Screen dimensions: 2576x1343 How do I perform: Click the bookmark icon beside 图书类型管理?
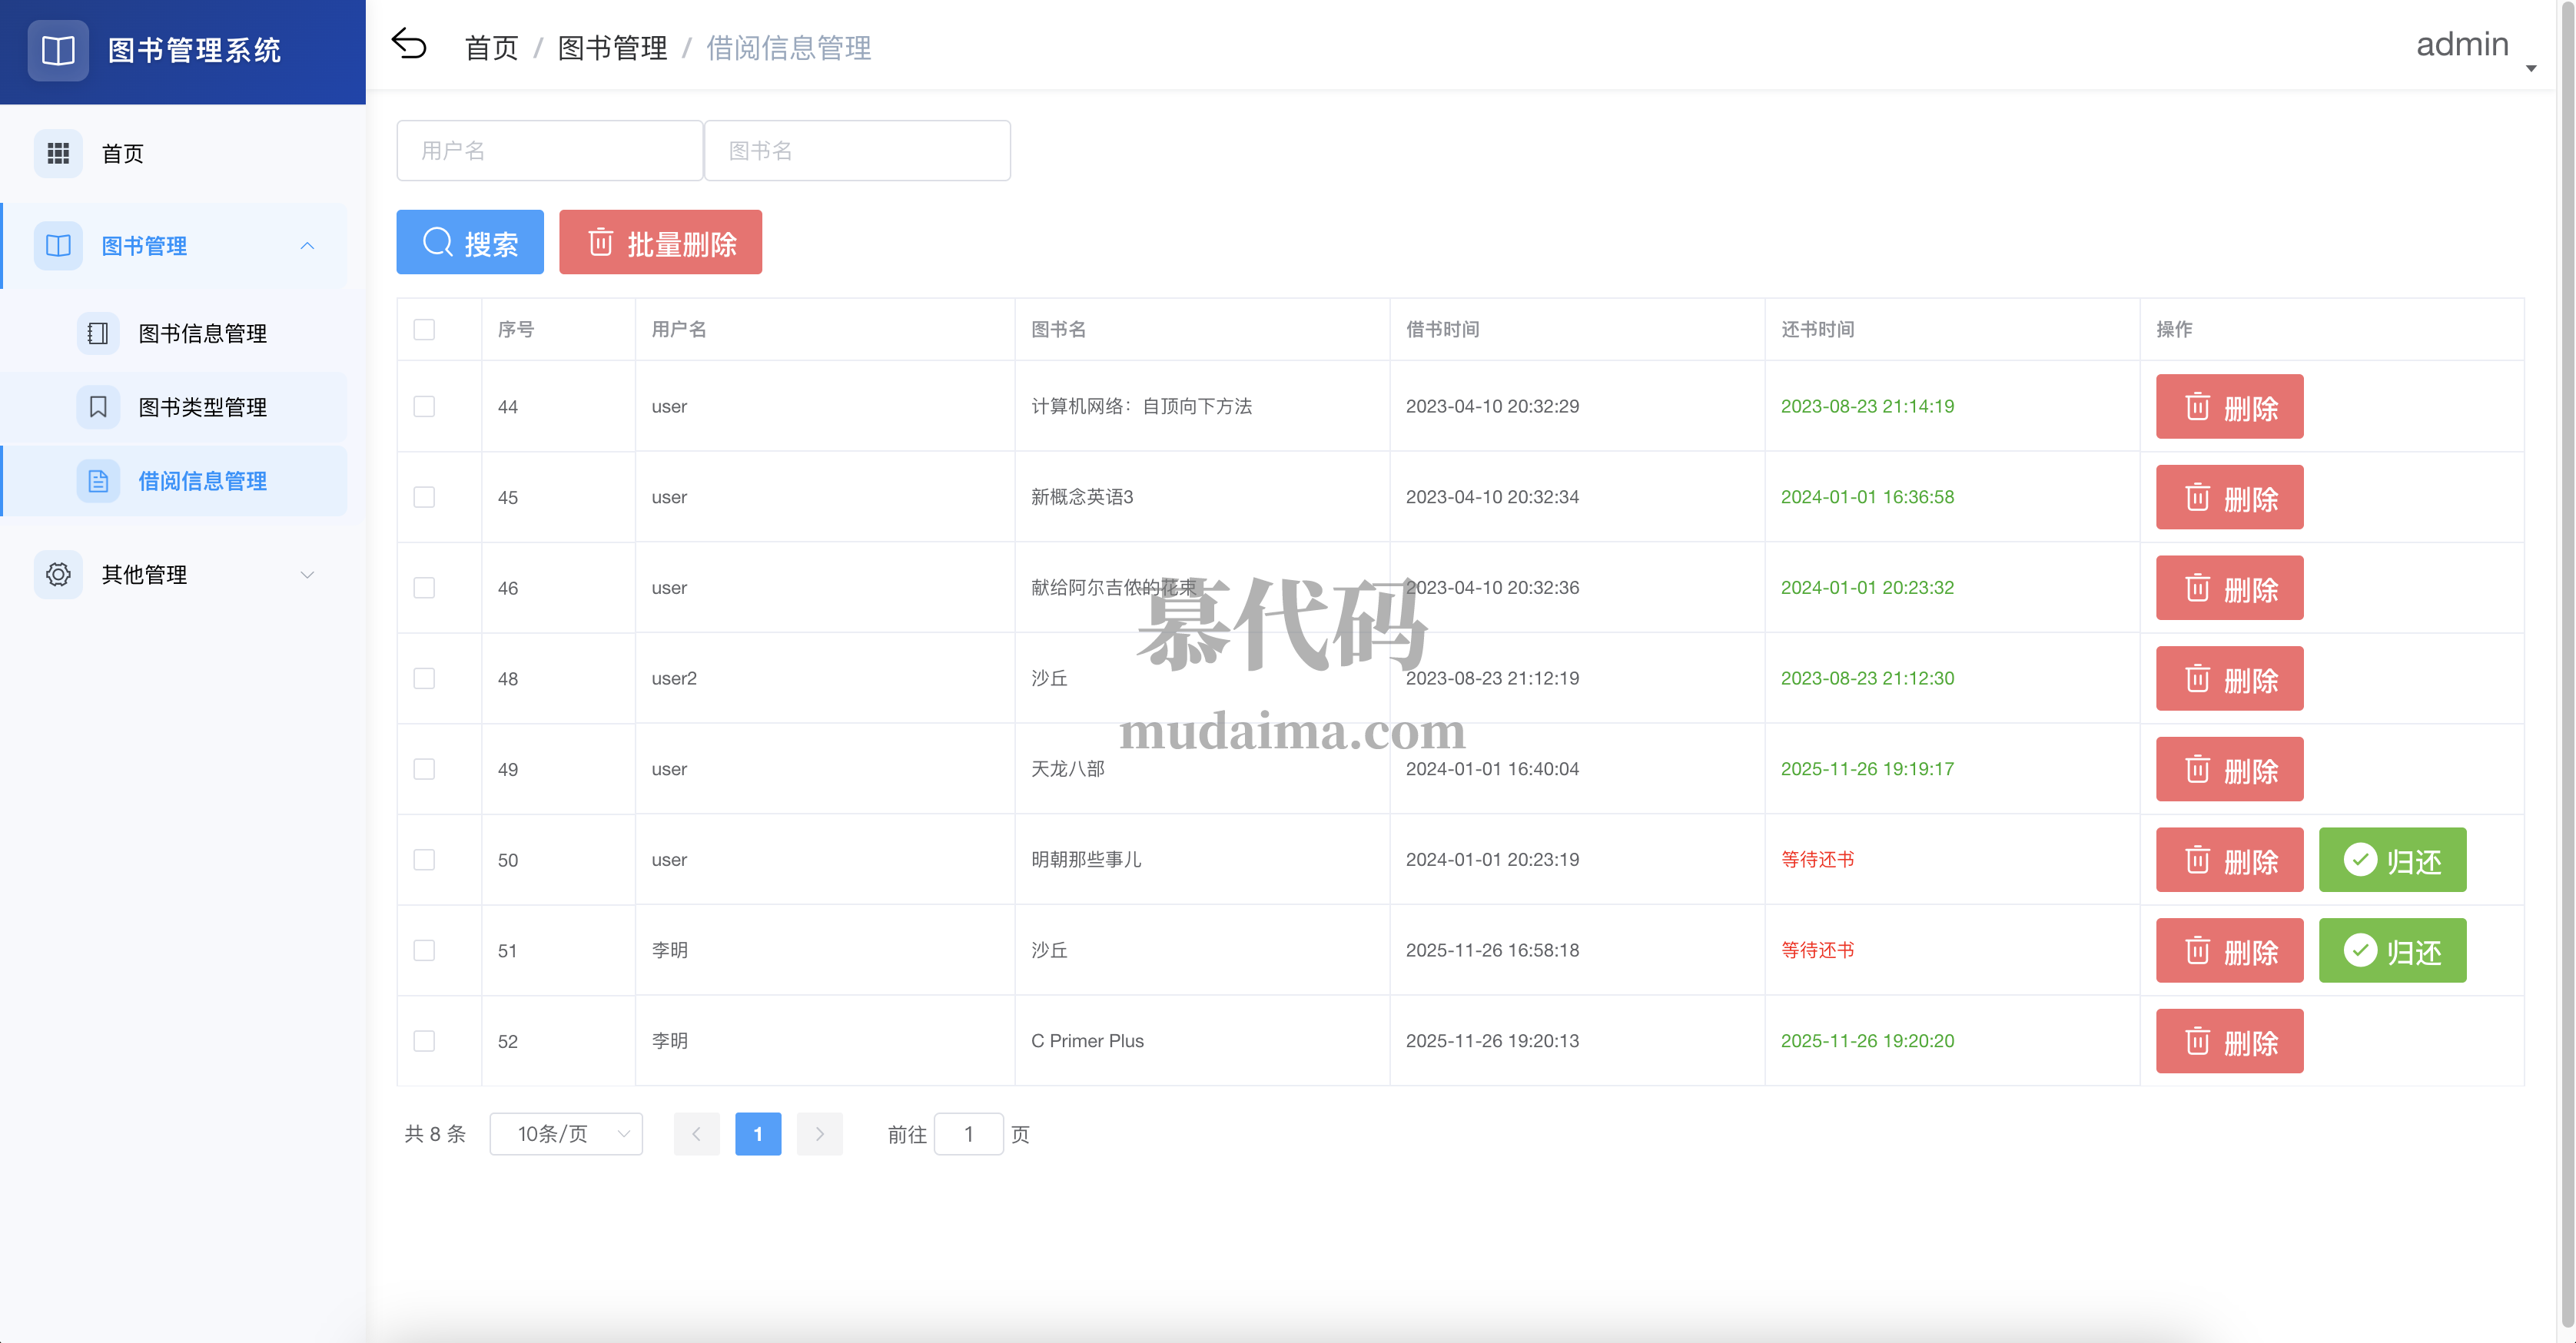click(x=97, y=406)
